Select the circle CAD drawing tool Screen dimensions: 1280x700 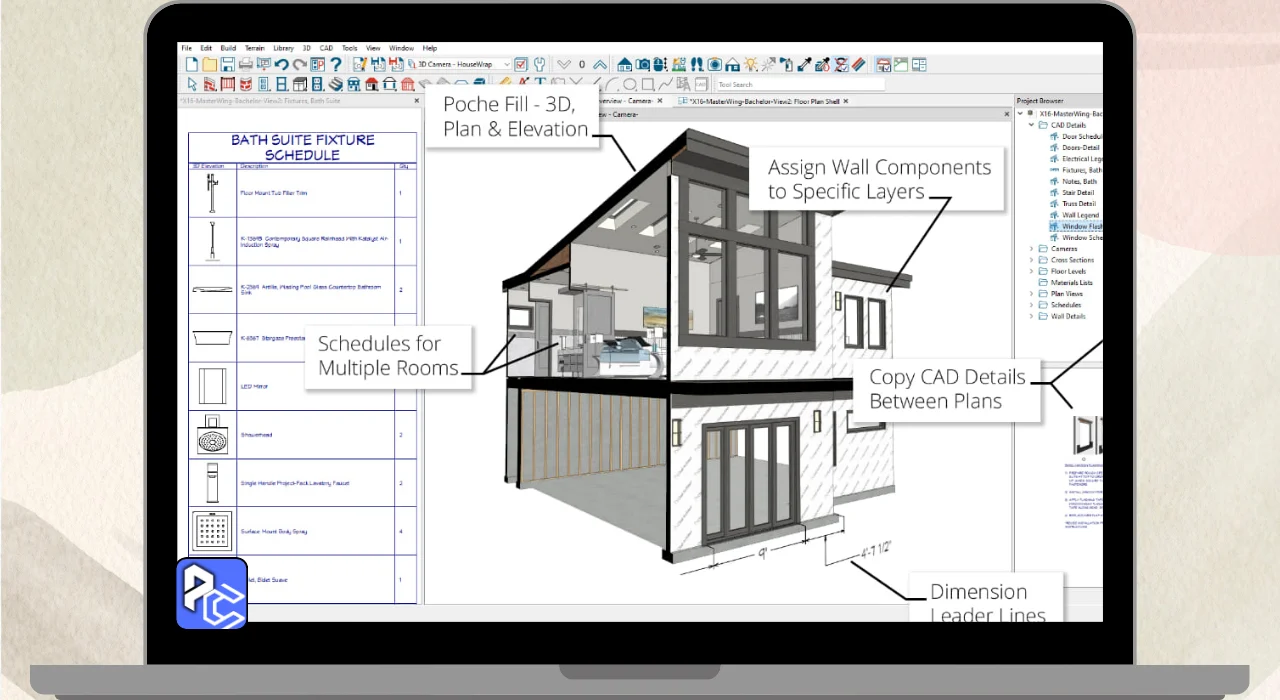629,84
